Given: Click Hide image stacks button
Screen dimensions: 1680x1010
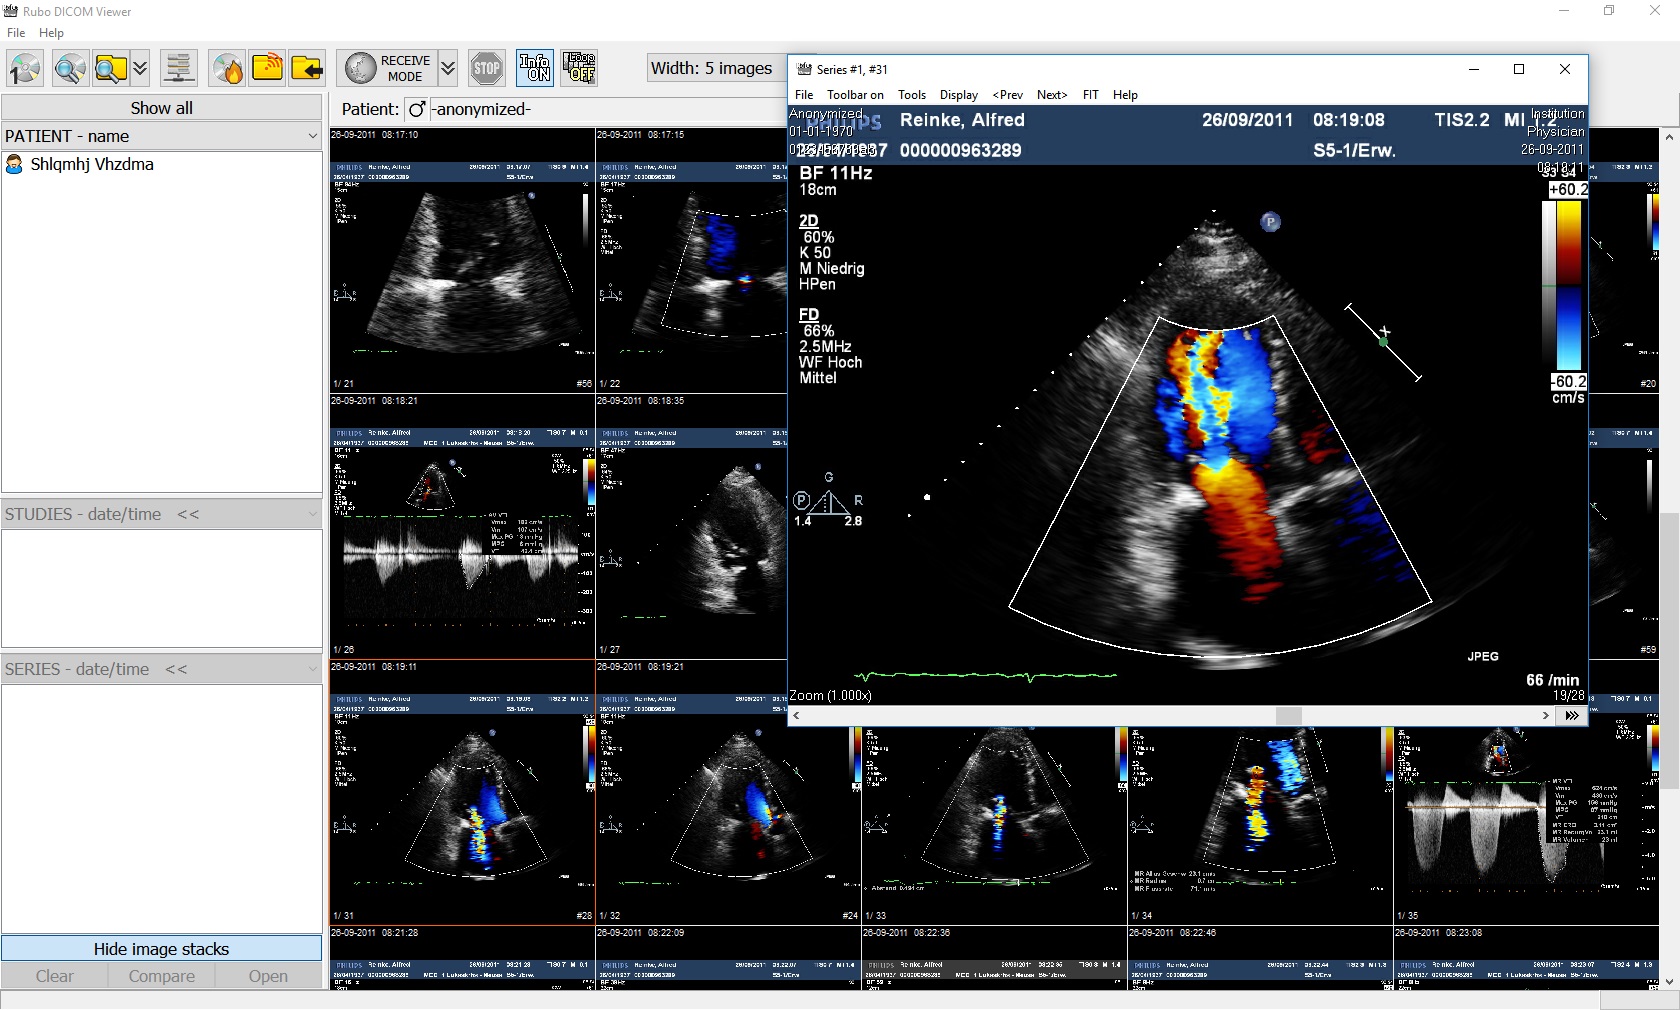Looking at the screenshot, I should [x=162, y=948].
